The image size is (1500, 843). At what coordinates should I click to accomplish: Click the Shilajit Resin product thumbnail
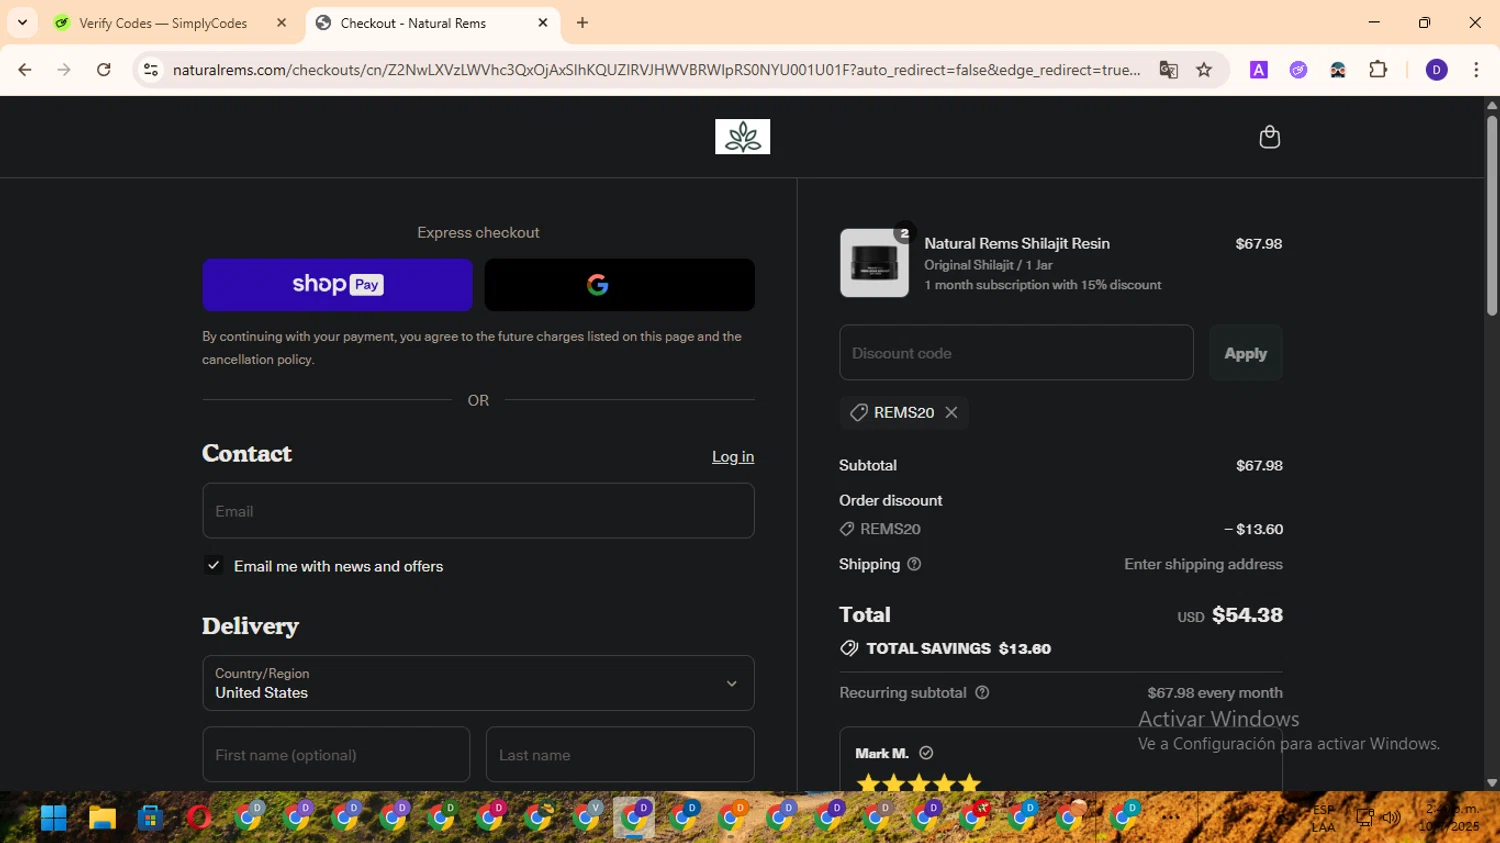point(874,263)
